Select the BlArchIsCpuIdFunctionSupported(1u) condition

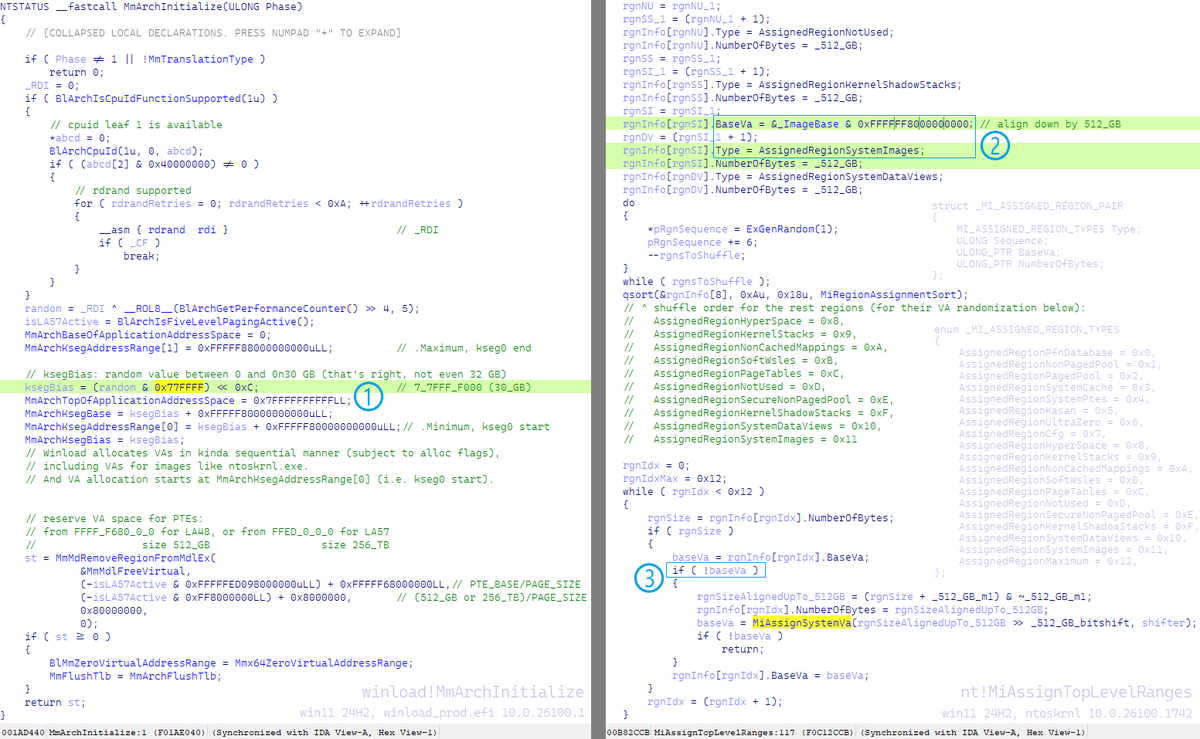pos(151,98)
